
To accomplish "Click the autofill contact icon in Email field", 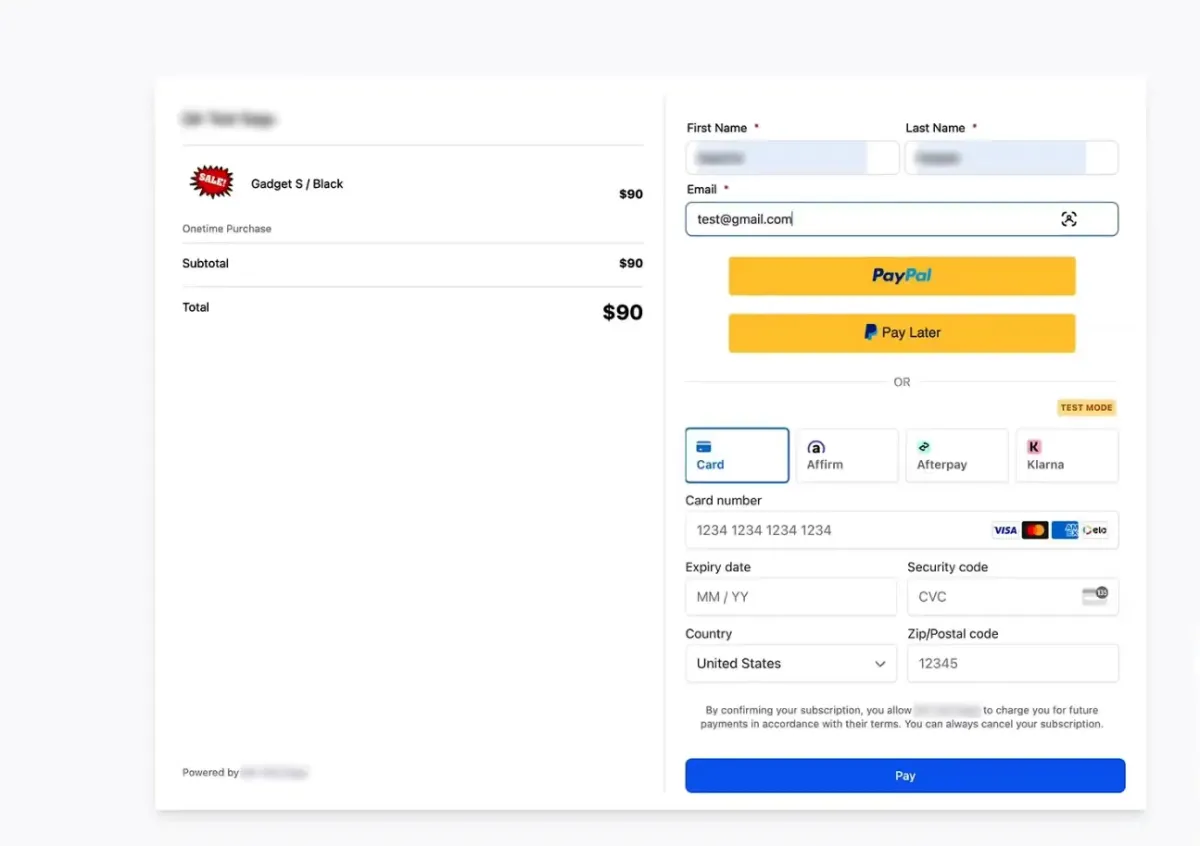I will tap(1069, 219).
